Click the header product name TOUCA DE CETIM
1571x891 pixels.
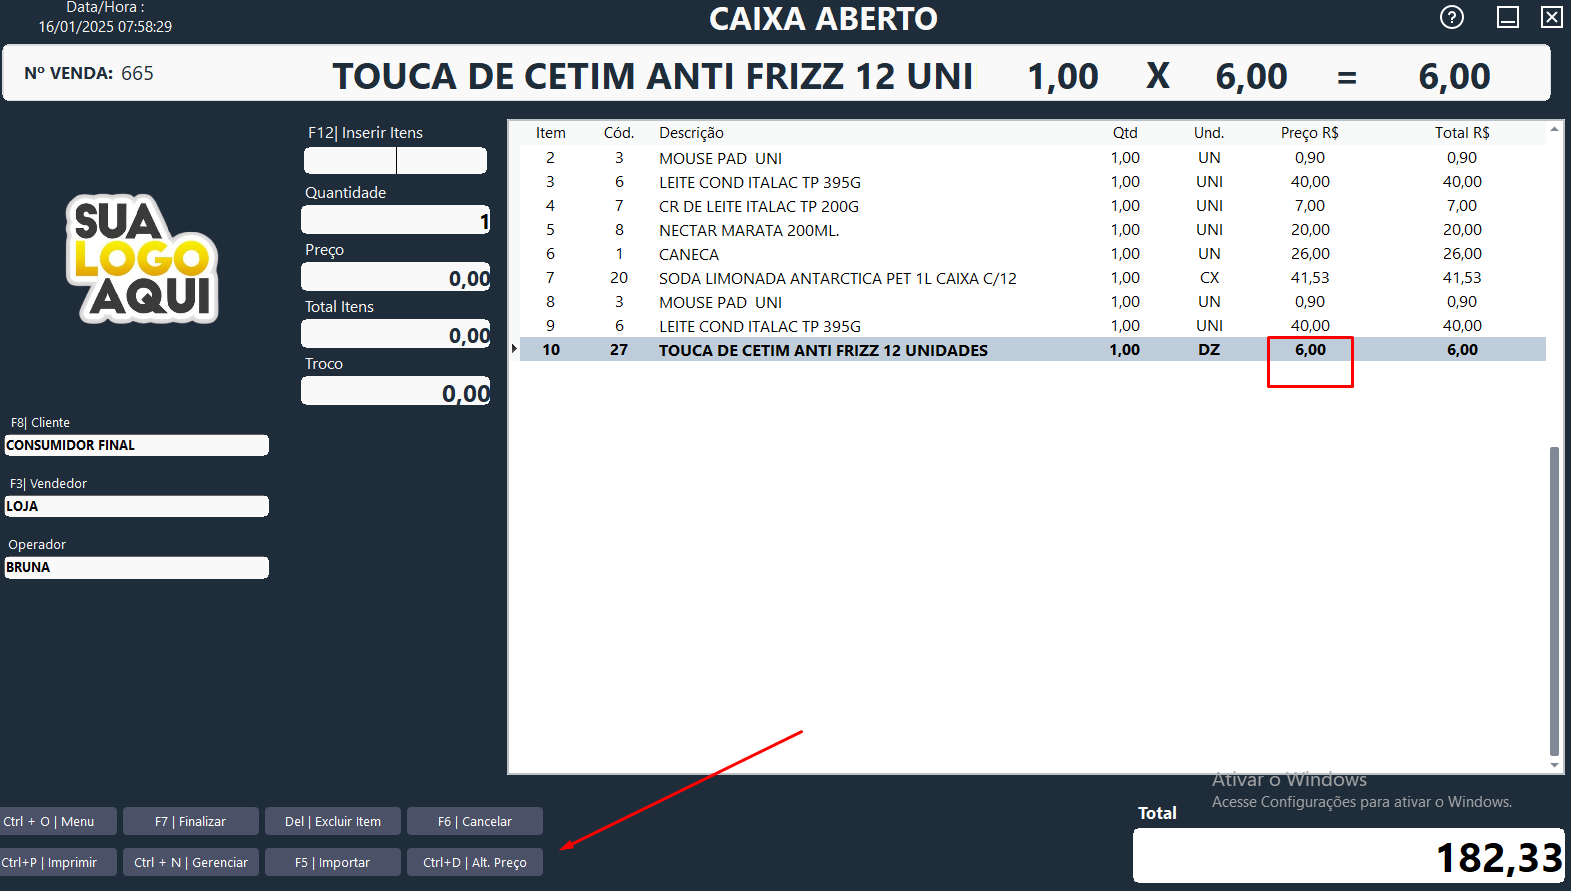[x=652, y=77]
